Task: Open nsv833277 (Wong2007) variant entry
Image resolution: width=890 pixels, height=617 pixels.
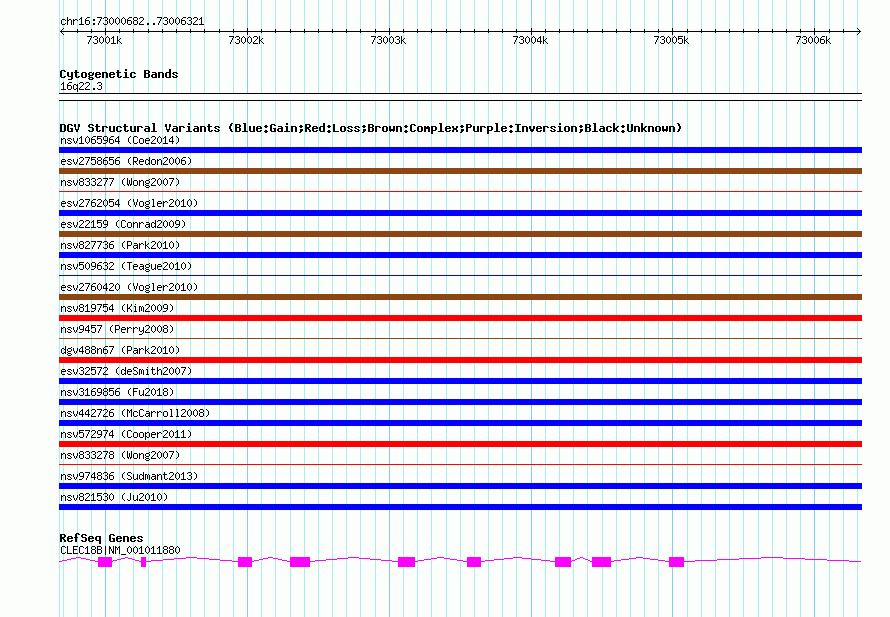Action: click(120, 182)
